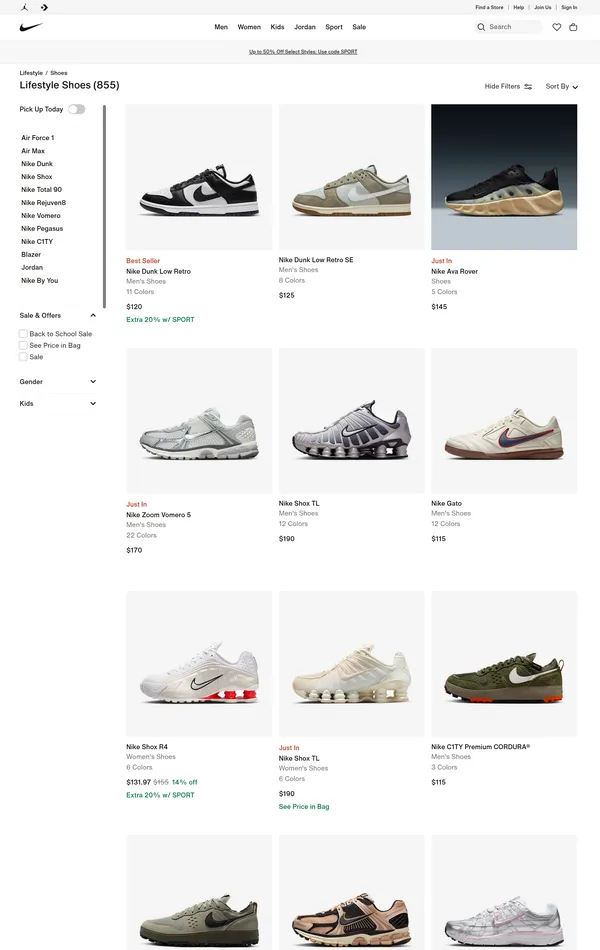
Task: View the shopping bag icon
Action: [x=574, y=27]
